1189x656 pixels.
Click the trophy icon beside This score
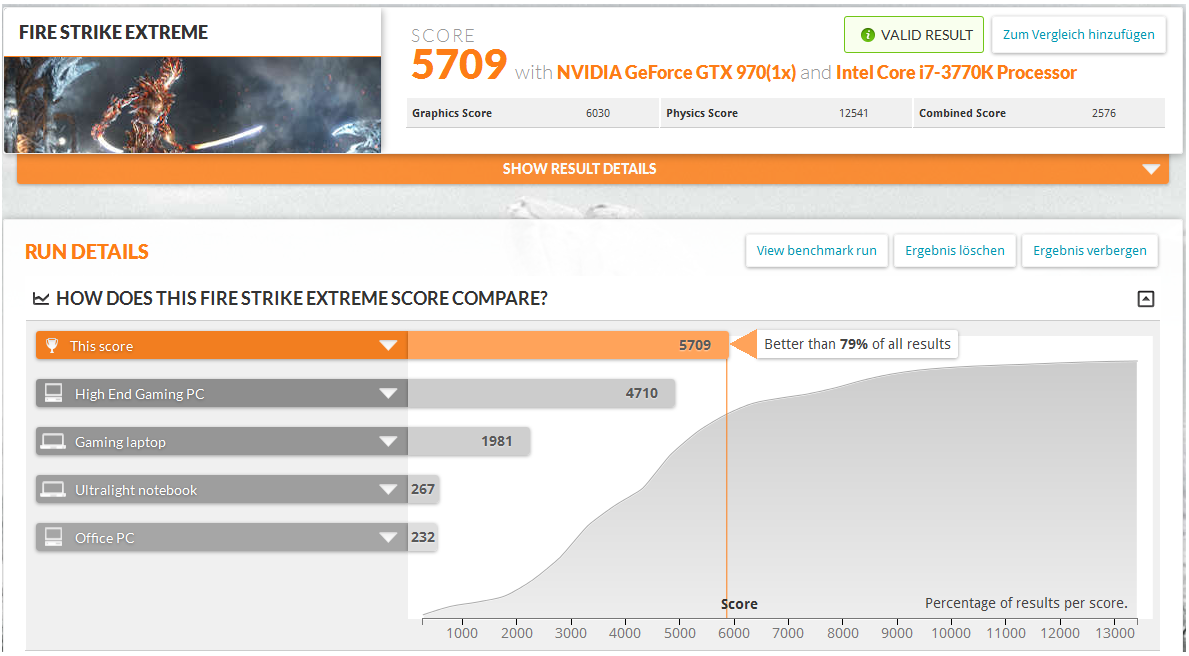coord(52,346)
